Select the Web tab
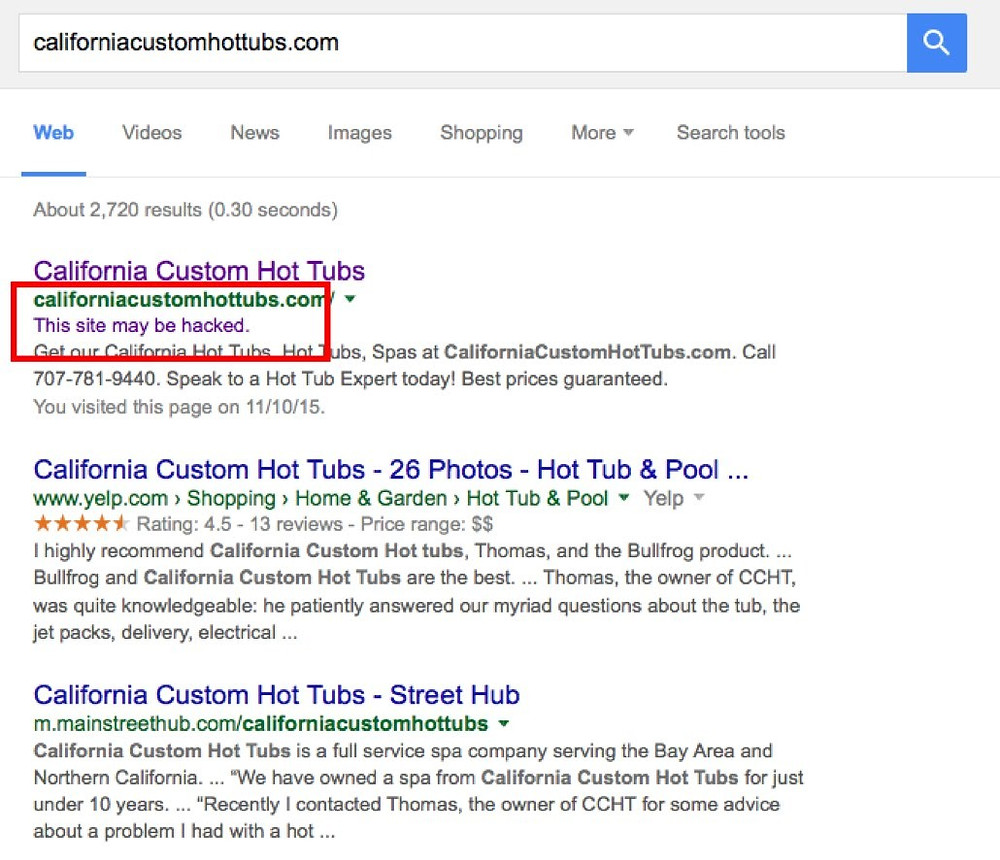The height and width of the screenshot is (860, 1000). tap(54, 133)
